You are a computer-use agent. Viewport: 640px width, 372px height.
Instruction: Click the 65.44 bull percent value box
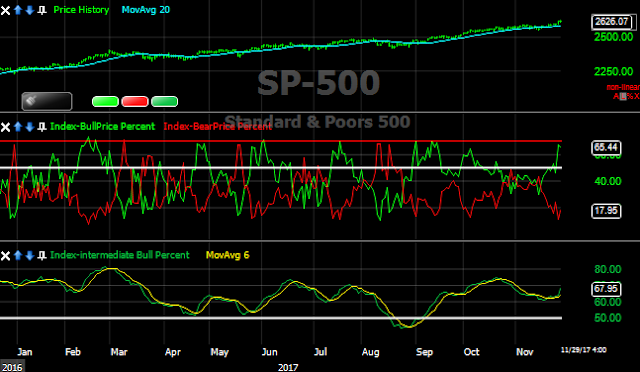(x=606, y=147)
